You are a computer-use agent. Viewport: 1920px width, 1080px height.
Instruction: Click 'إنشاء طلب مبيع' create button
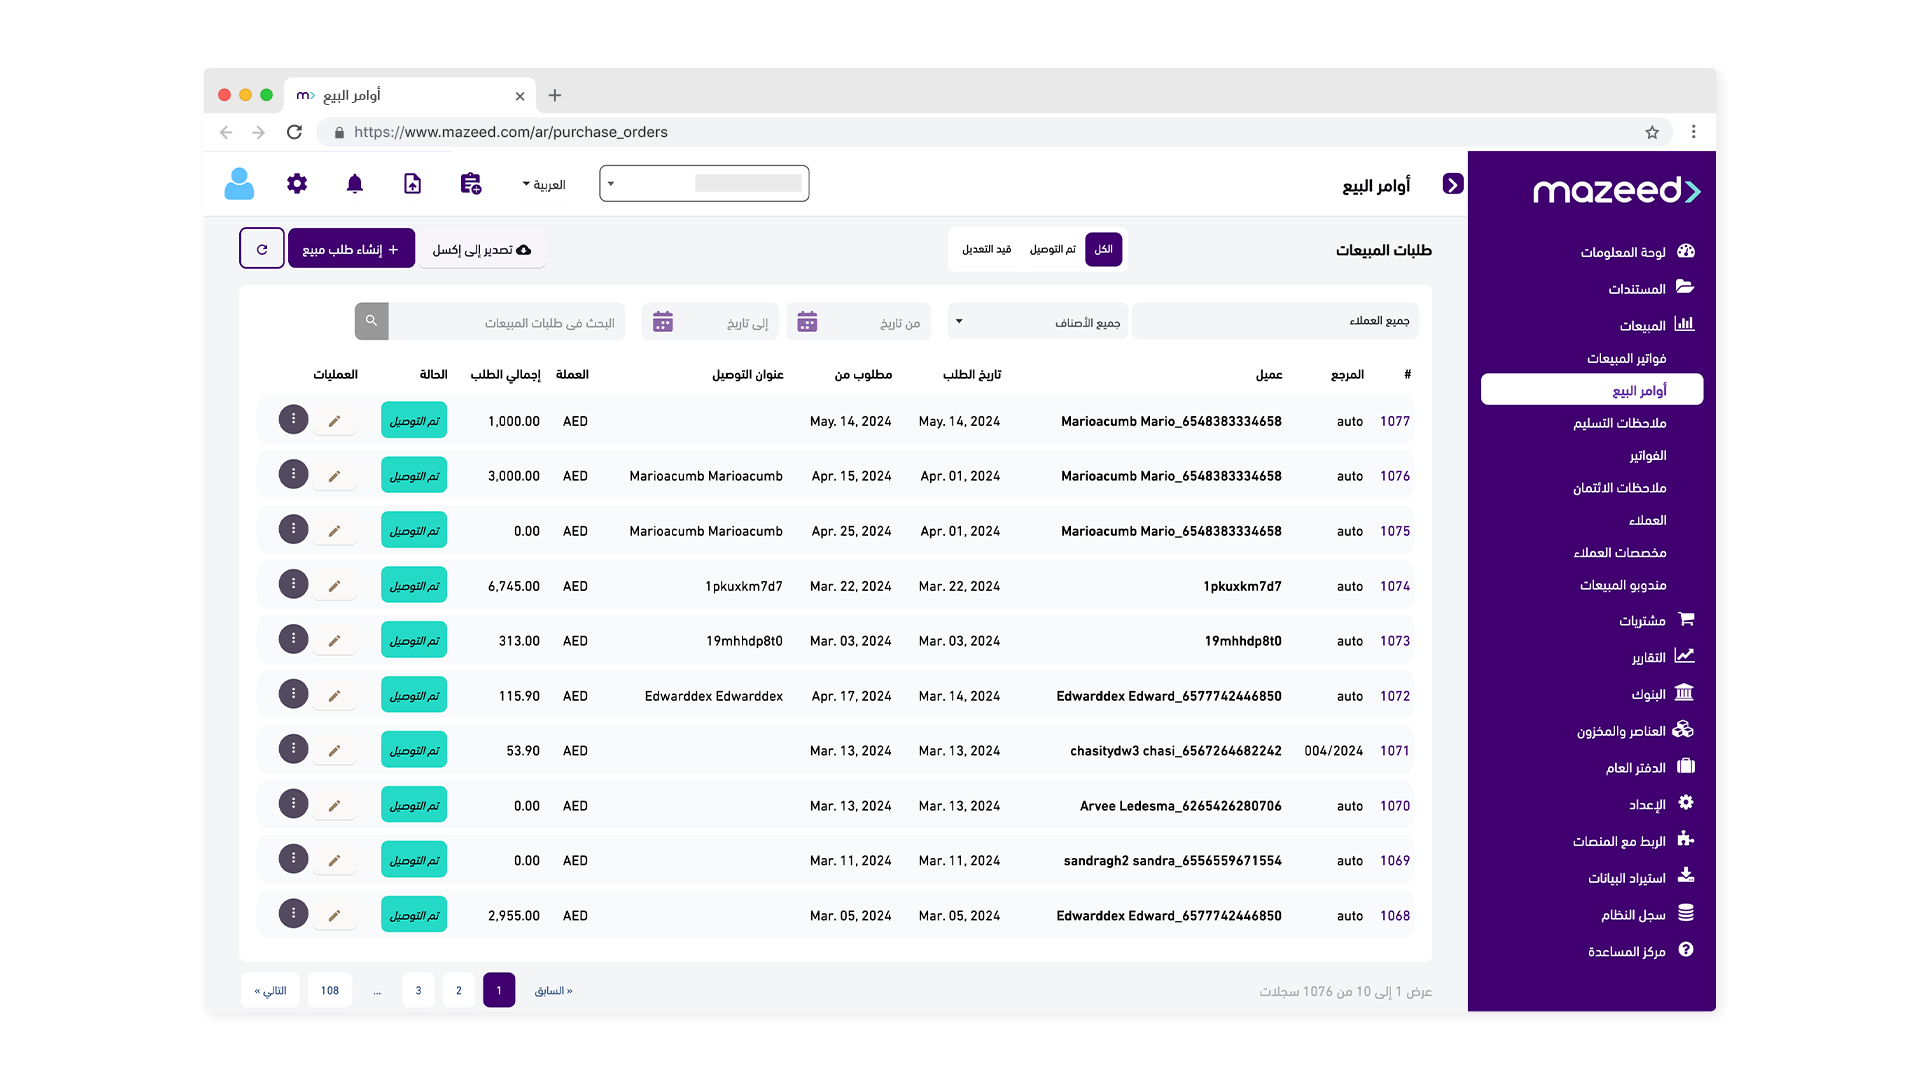(351, 249)
